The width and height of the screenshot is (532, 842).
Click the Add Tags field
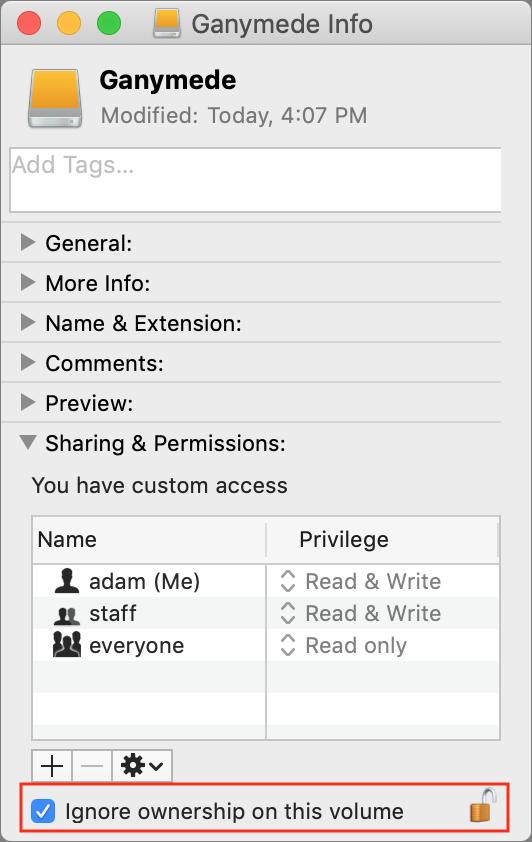pyautogui.click(x=256, y=180)
